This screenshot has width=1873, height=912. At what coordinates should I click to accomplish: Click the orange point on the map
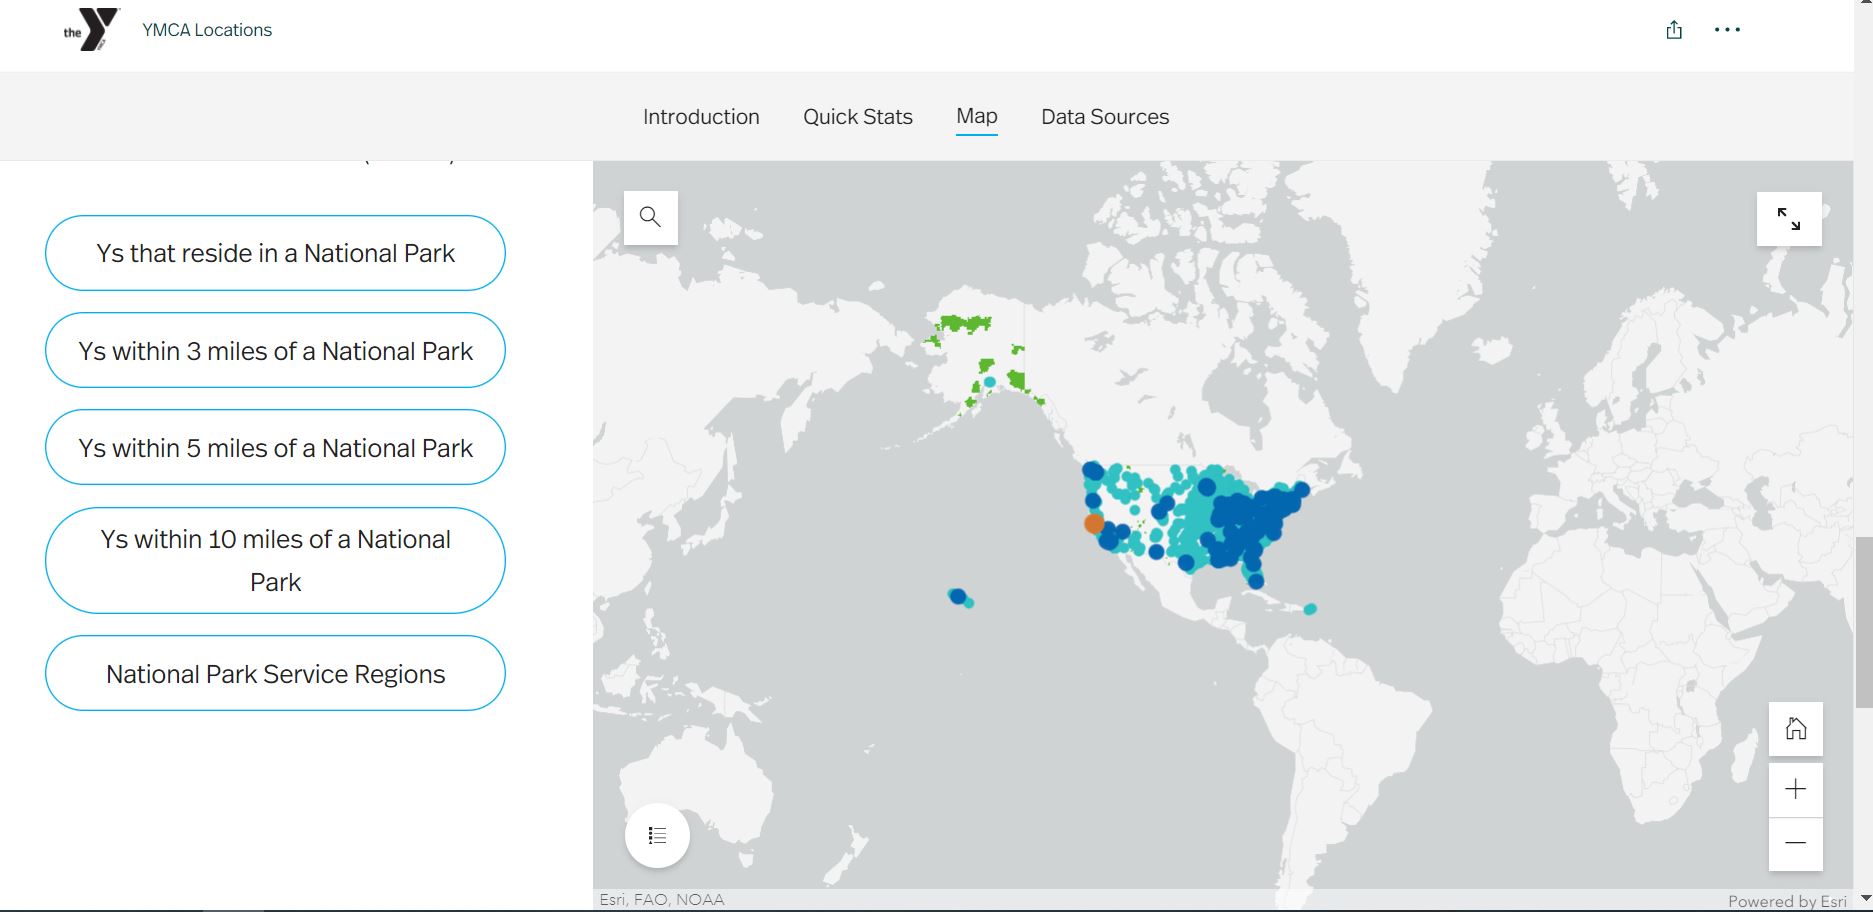click(x=1094, y=523)
